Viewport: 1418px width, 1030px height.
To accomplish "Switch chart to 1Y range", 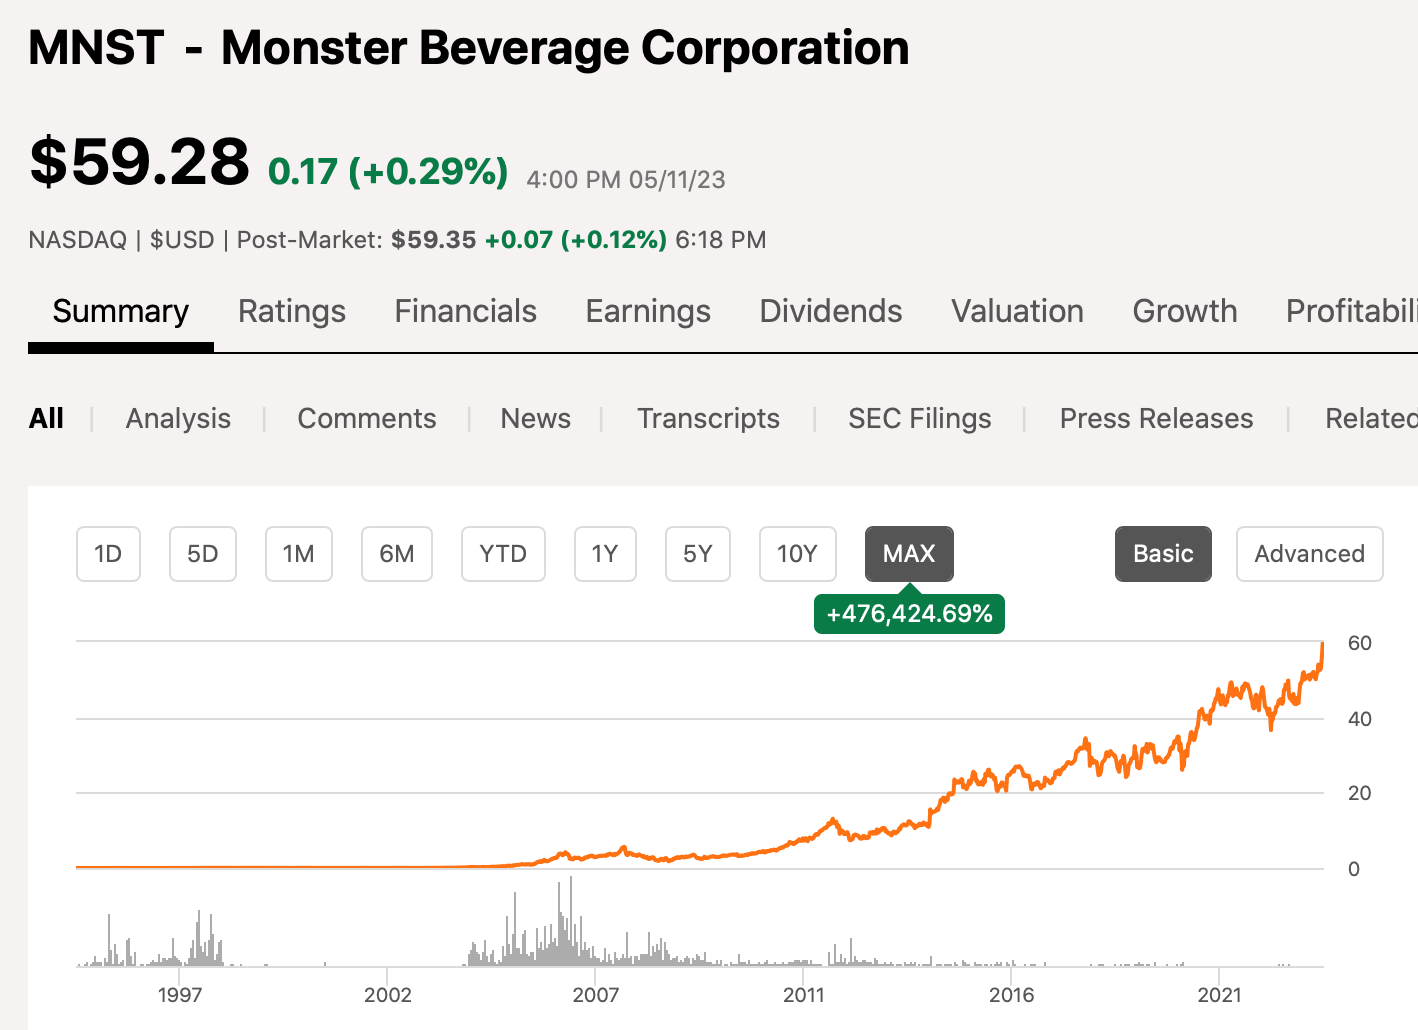I will pyautogui.click(x=604, y=554).
